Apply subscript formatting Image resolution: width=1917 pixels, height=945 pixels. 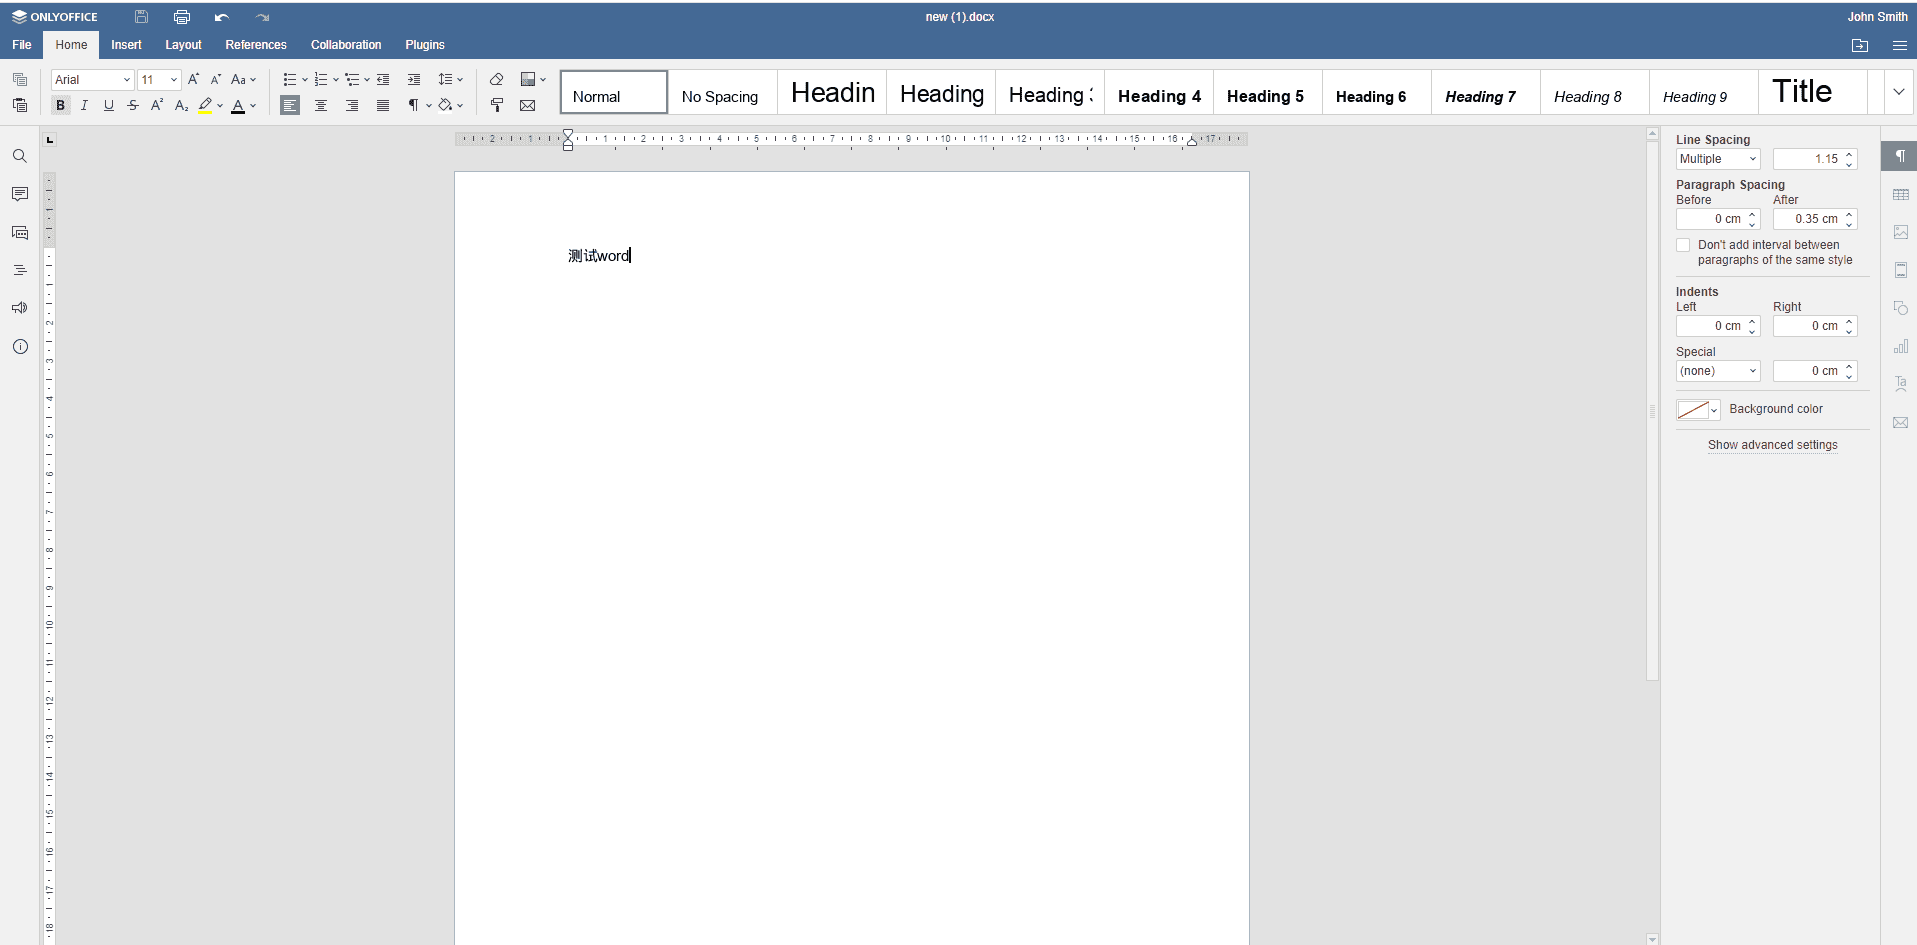click(x=181, y=105)
